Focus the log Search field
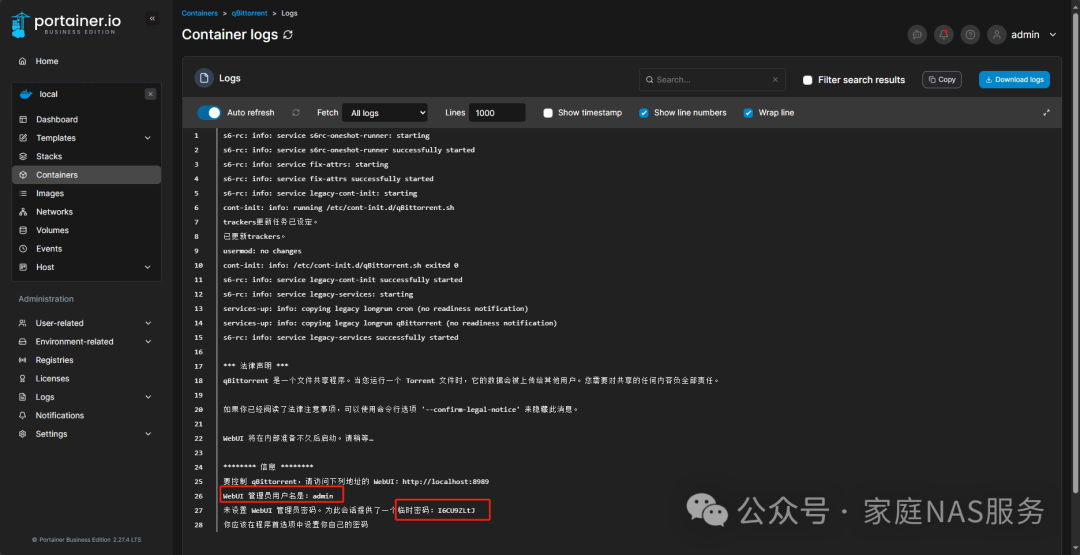 click(712, 80)
